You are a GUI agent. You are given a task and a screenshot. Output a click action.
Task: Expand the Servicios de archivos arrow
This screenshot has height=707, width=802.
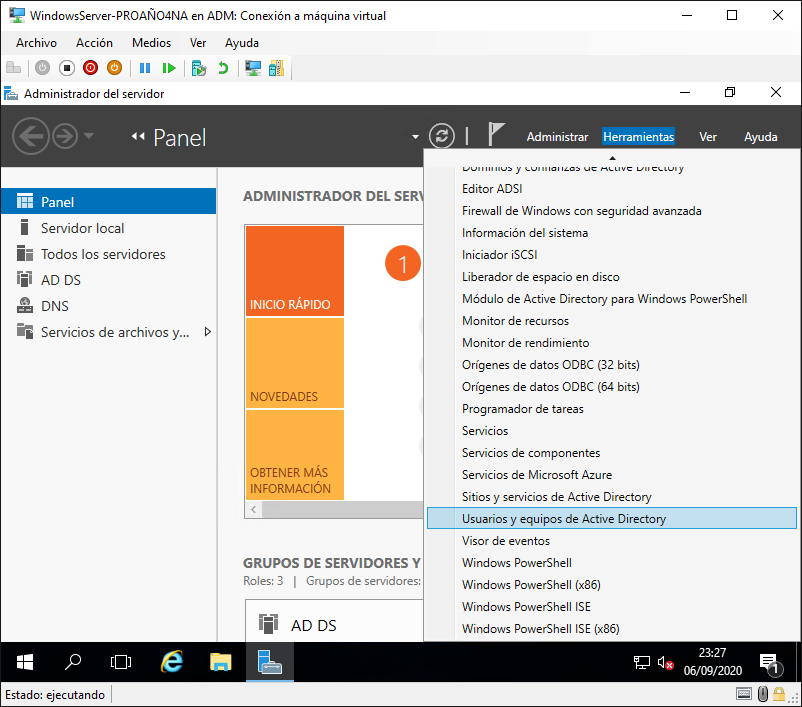point(208,332)
